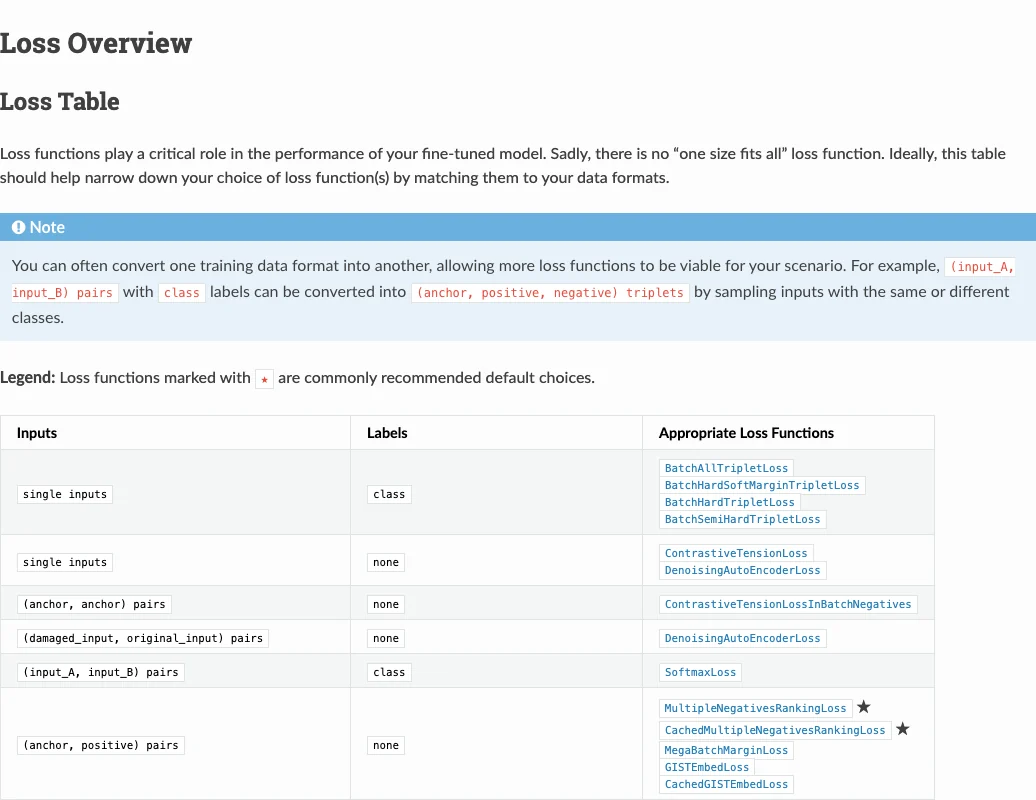This screenshot has width=1036, height=800.
Task: Click the "class" label in the SoftmaxLoss row
Action: pyautogui.click(x=389, y=673)
